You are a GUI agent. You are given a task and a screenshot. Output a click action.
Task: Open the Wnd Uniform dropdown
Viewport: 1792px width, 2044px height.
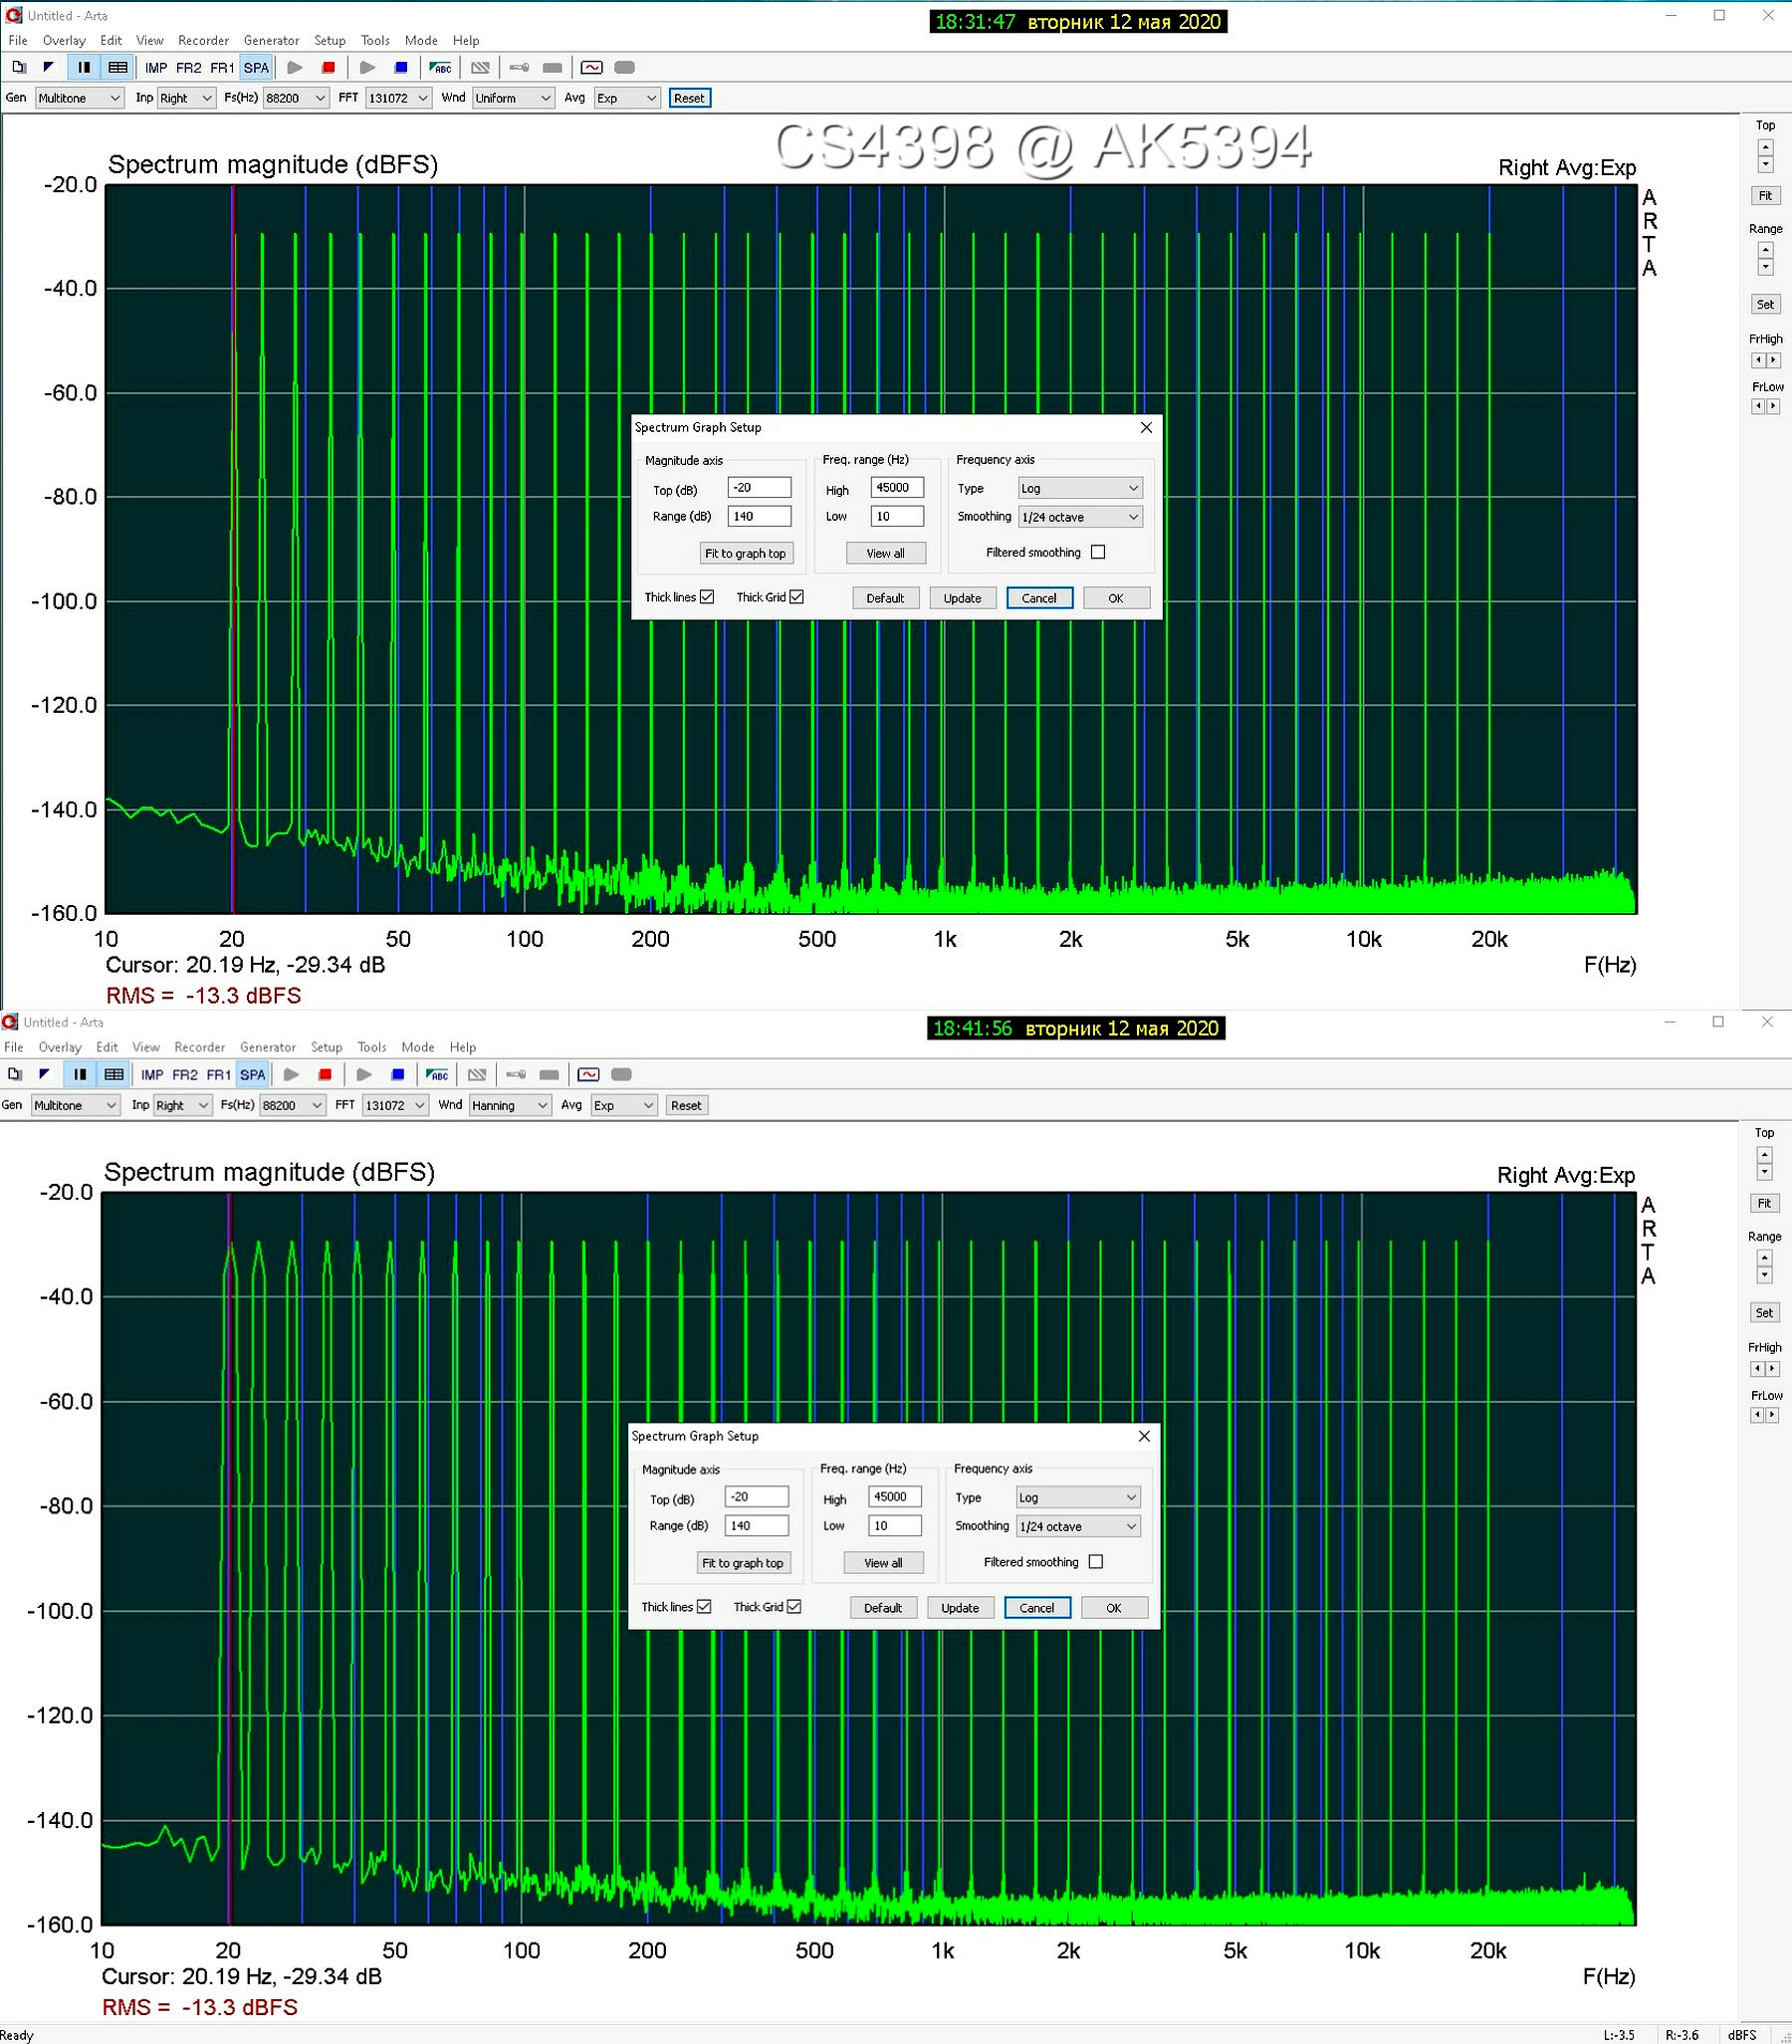(513, 98)
